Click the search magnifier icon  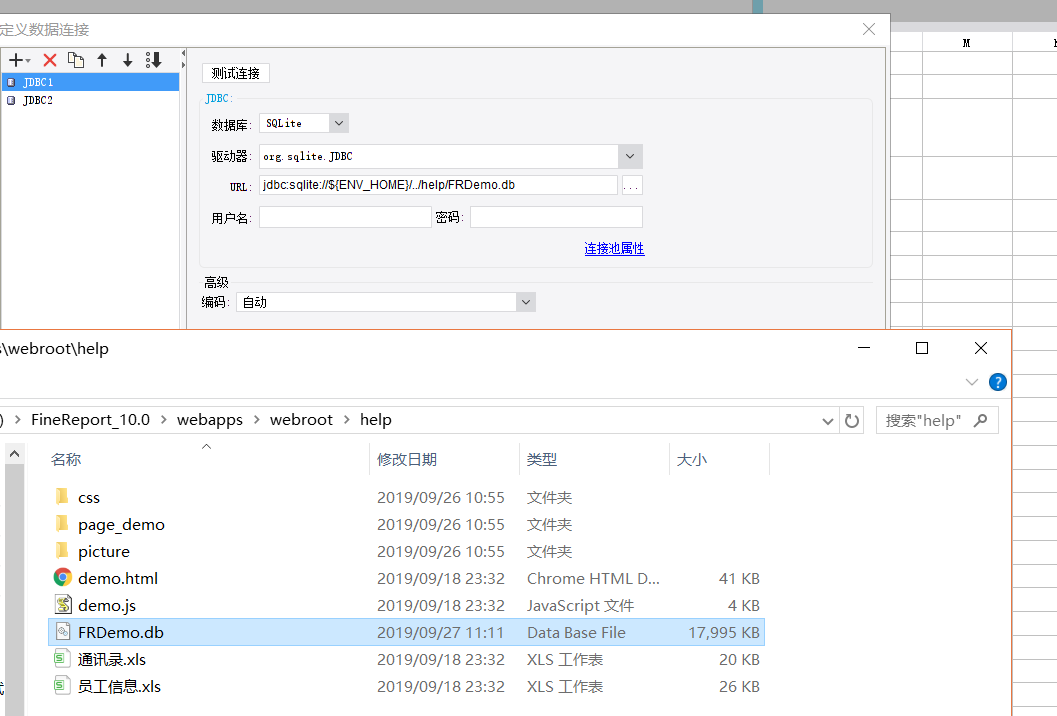981,421
